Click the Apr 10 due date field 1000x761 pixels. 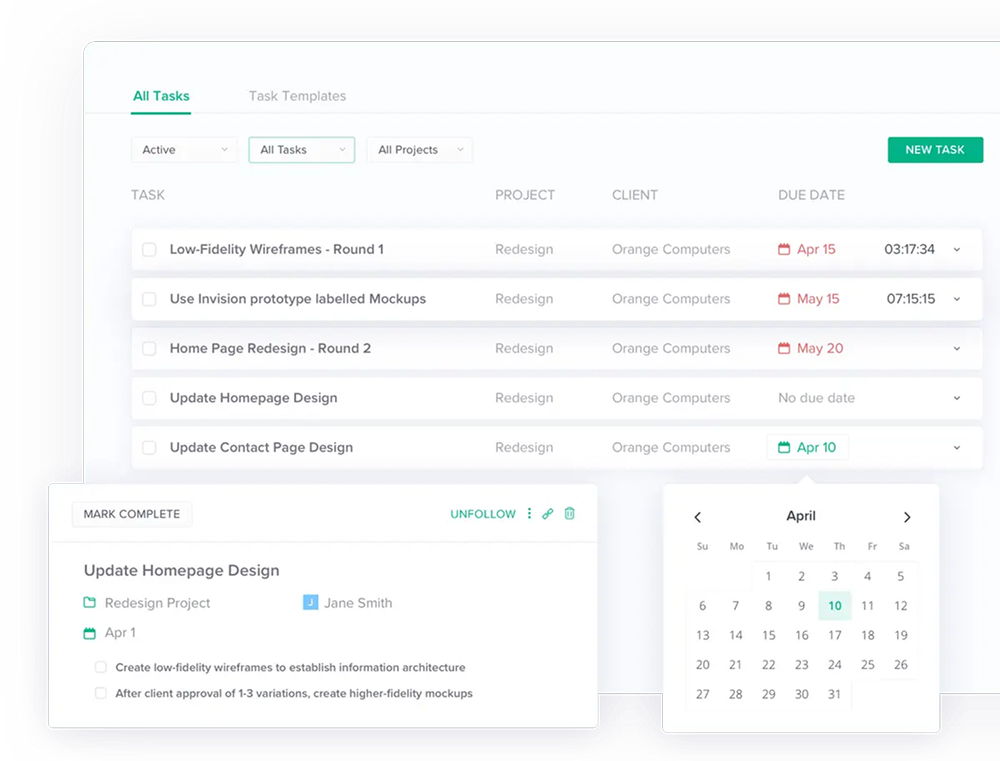[x=808, y=448]
